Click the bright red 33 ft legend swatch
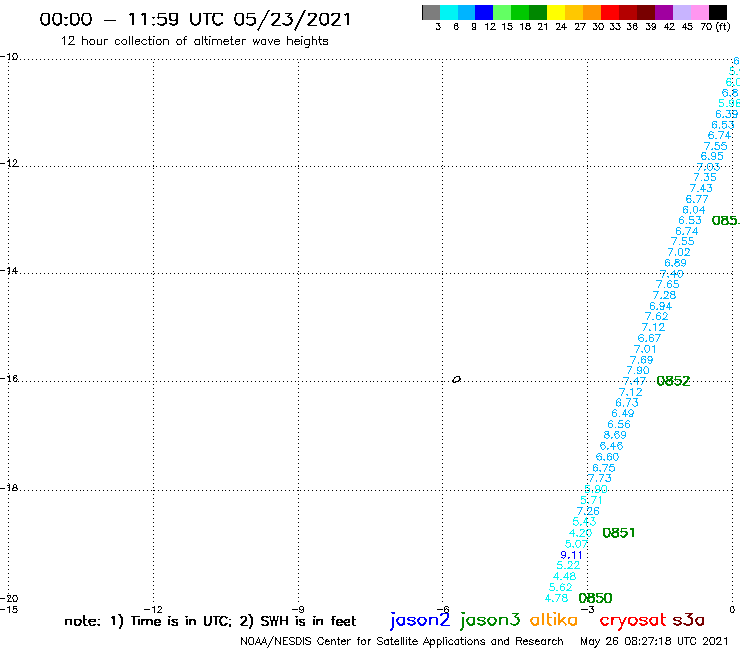The width and height of the screenshot is (740, 650). pyautogui.click(x=610, y=12)
